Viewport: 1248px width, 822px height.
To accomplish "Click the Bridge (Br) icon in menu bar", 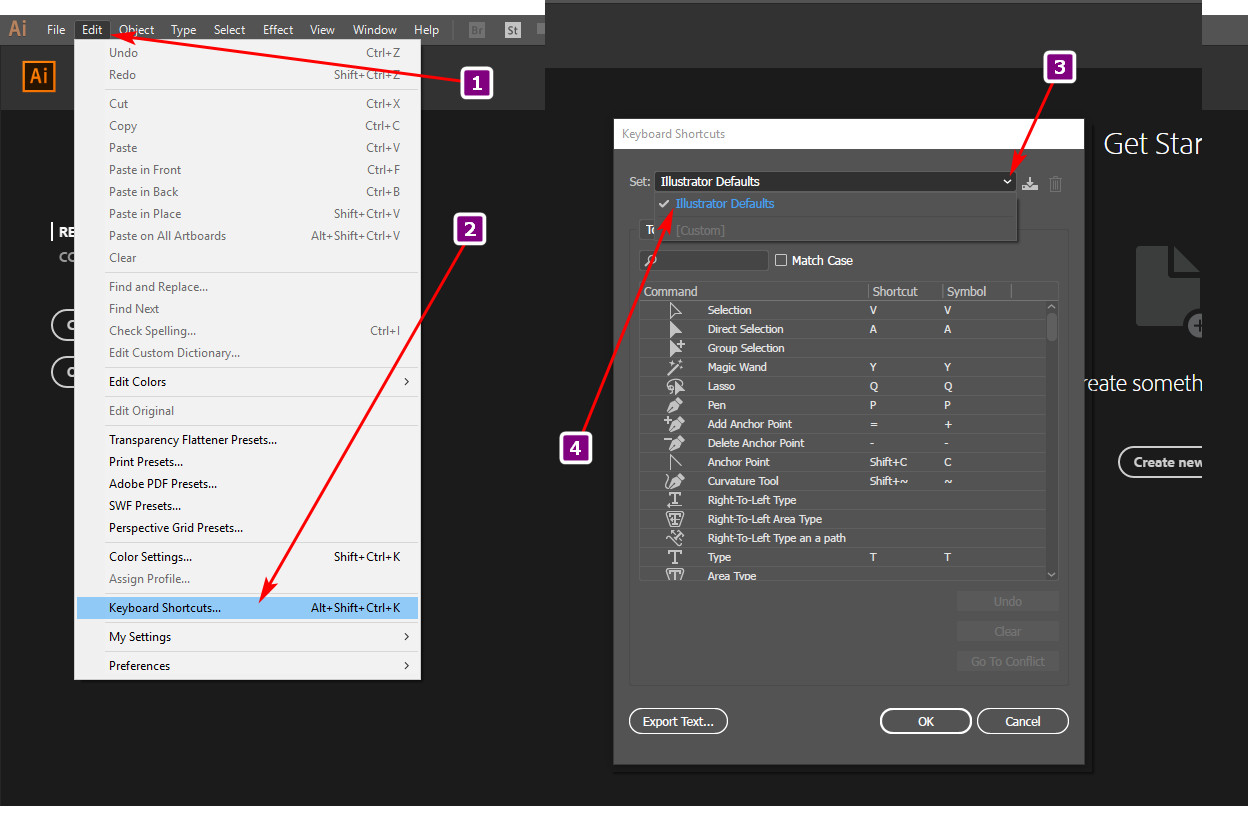I will pyautogui.click(x=478, y=30).
